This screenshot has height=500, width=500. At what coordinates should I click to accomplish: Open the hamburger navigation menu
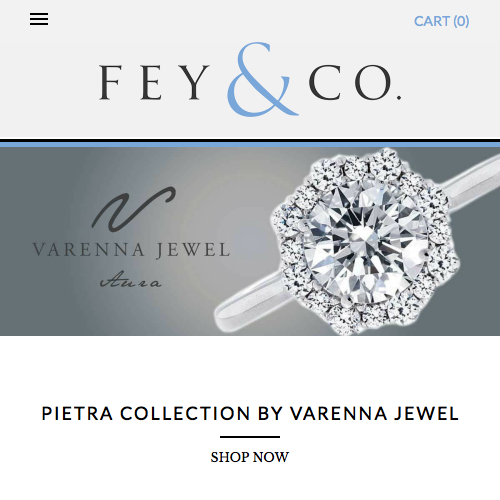point(39,19)
